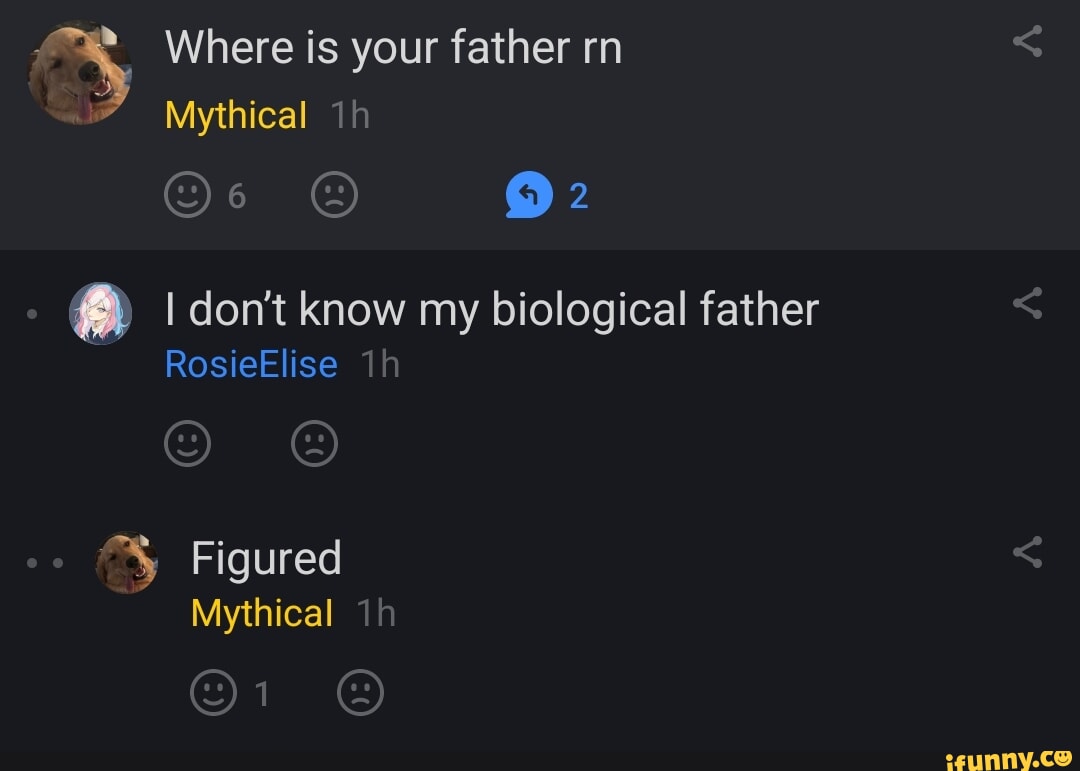Open the username Mythical

pyautogui.click(x=236, y=115)
